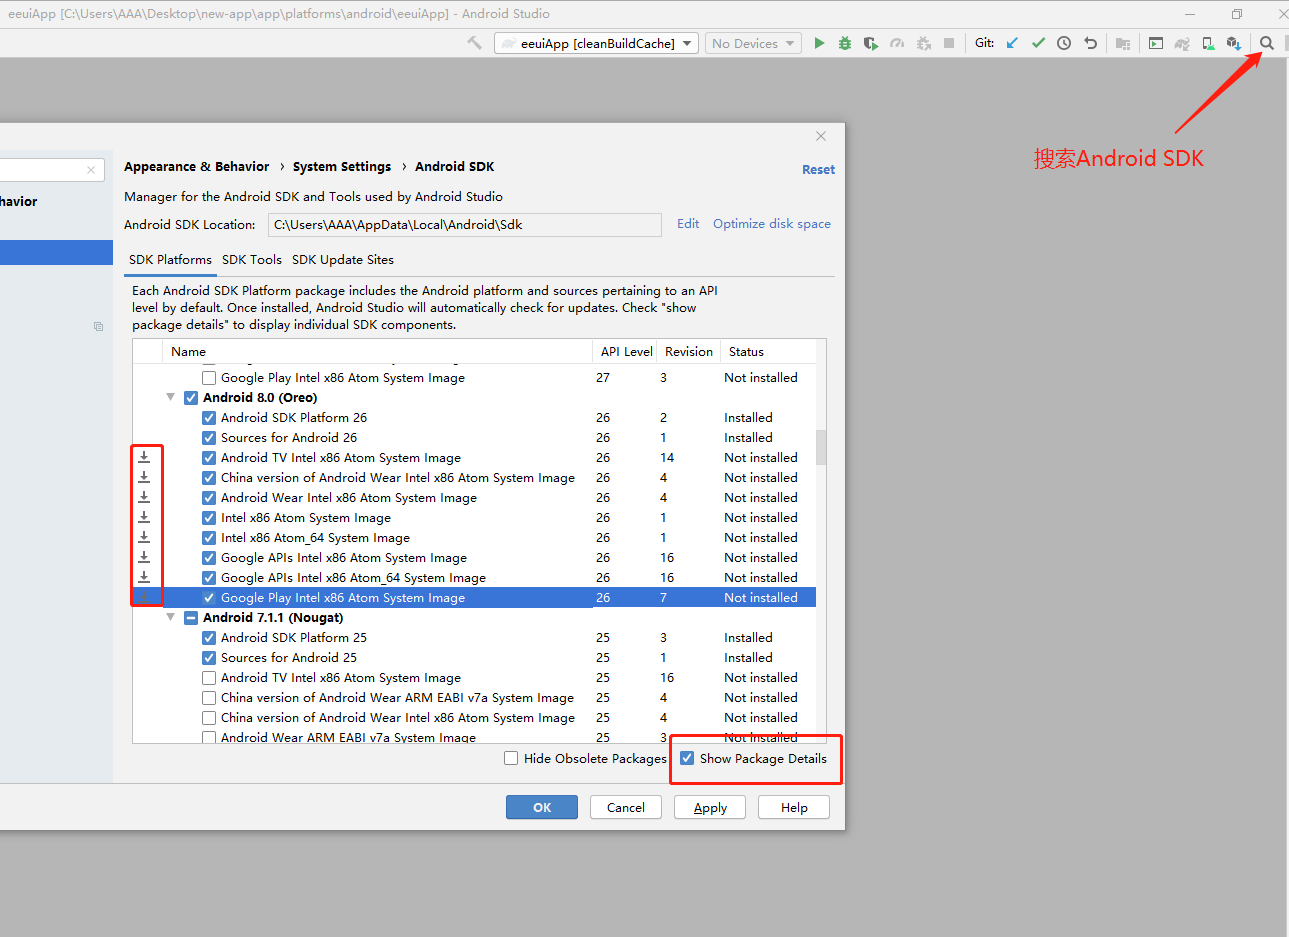Click Git Commit checkmark icon
The width and height of the screenshot is (1289, 937).
pyautogui.click(x=1038, y=43)
